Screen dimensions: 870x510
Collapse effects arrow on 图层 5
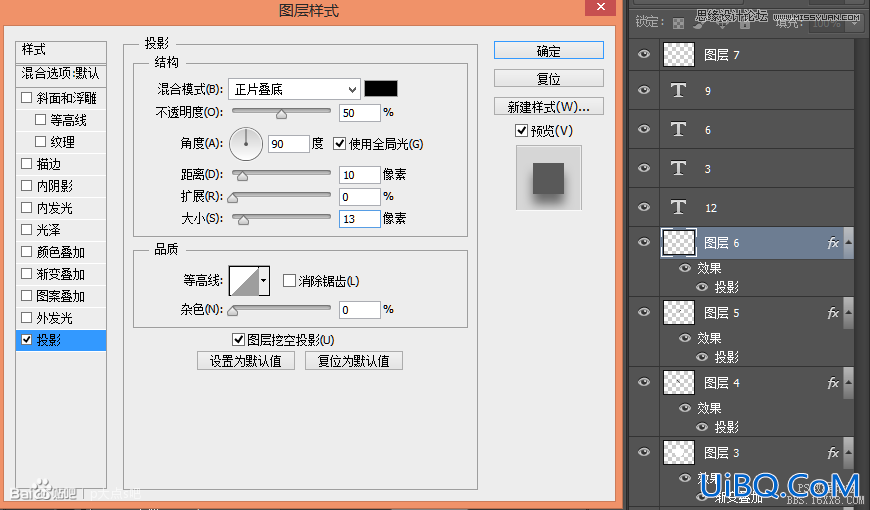848,312
